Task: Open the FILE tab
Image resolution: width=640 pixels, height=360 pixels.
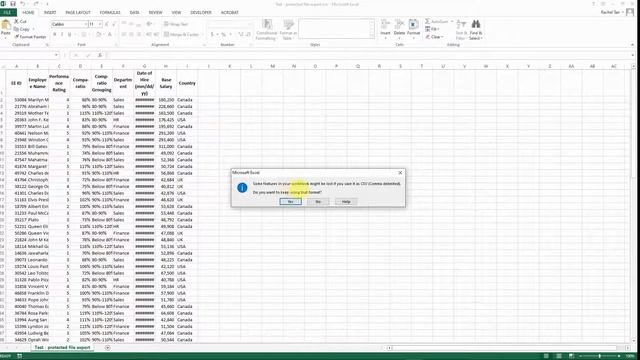Action: pos(7,12)
